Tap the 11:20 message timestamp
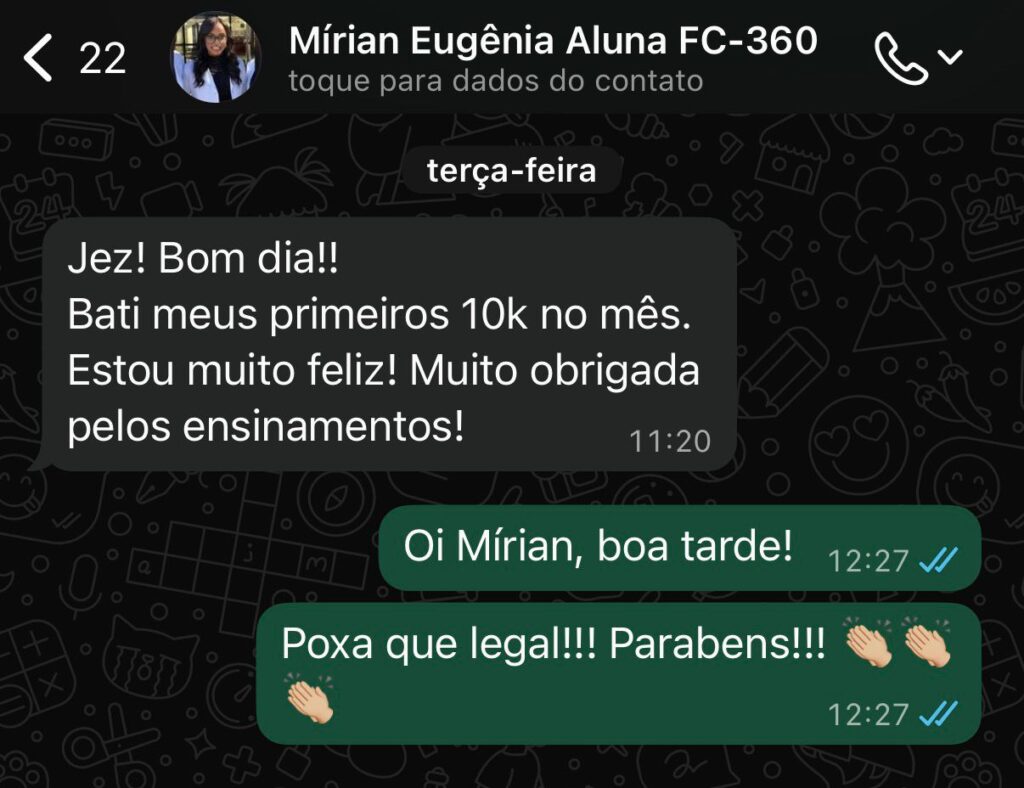Viewport: 1024px width, 788px height. click(x=669, y=442)
